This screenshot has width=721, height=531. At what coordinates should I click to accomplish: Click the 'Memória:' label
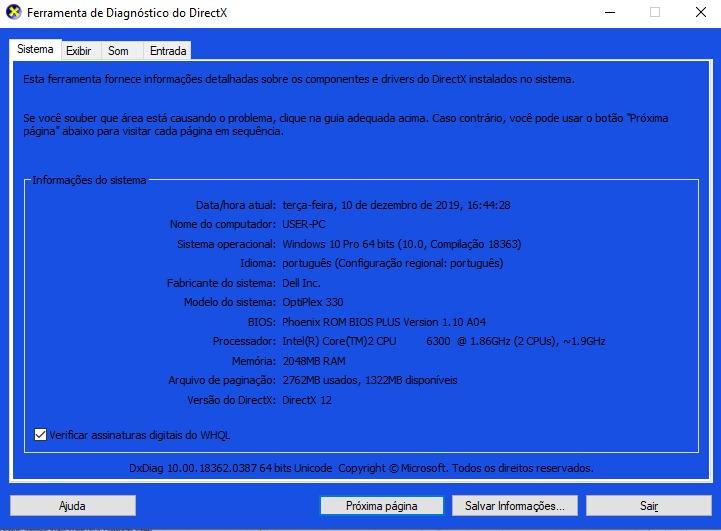(254, 361)
